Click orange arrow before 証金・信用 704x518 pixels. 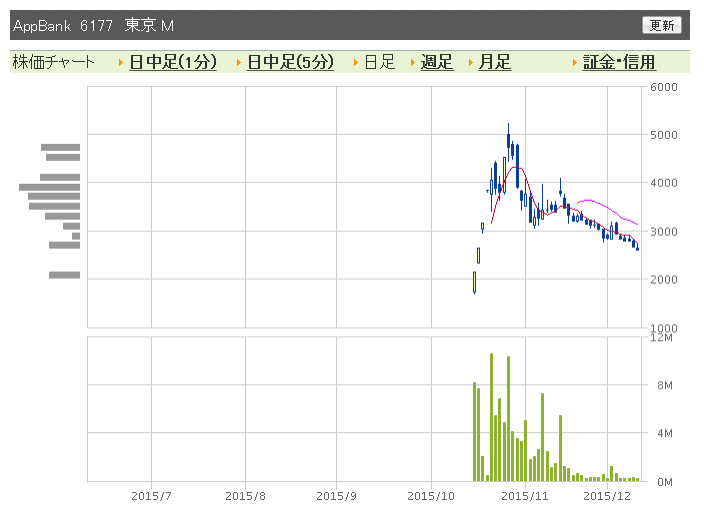575,62
